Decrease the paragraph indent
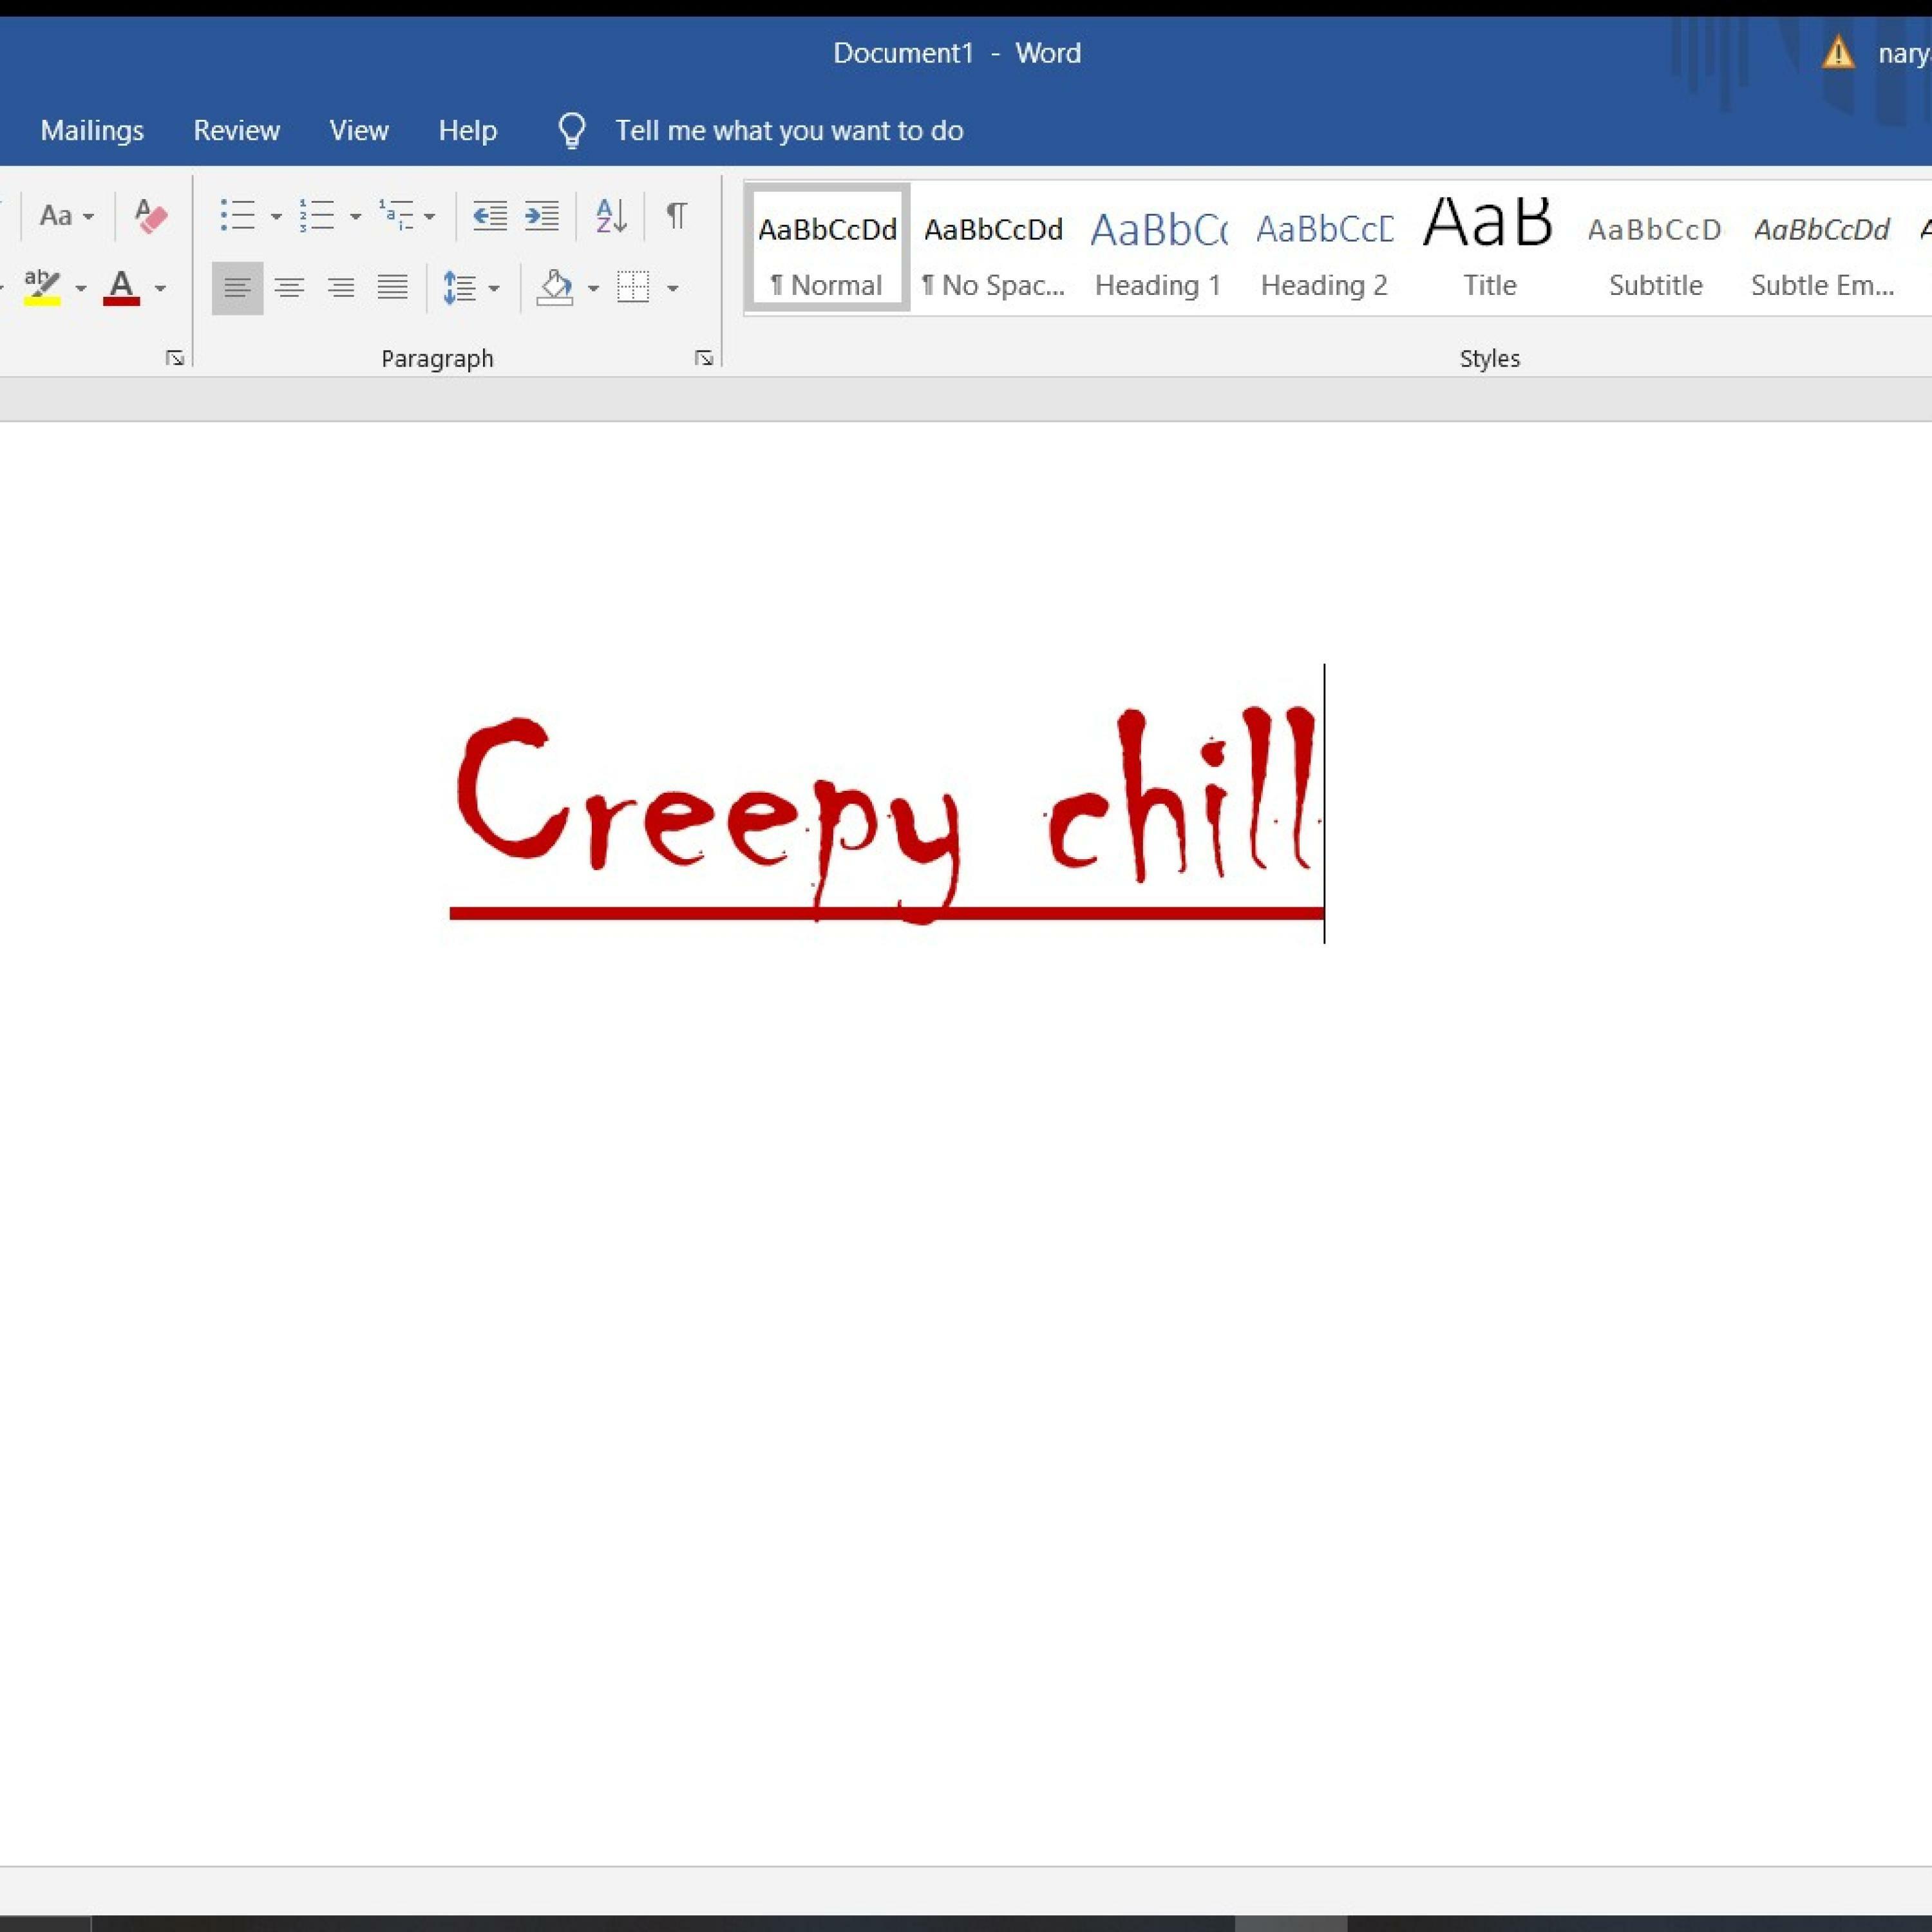The image size is (1932, 1932). pos(489,215)
